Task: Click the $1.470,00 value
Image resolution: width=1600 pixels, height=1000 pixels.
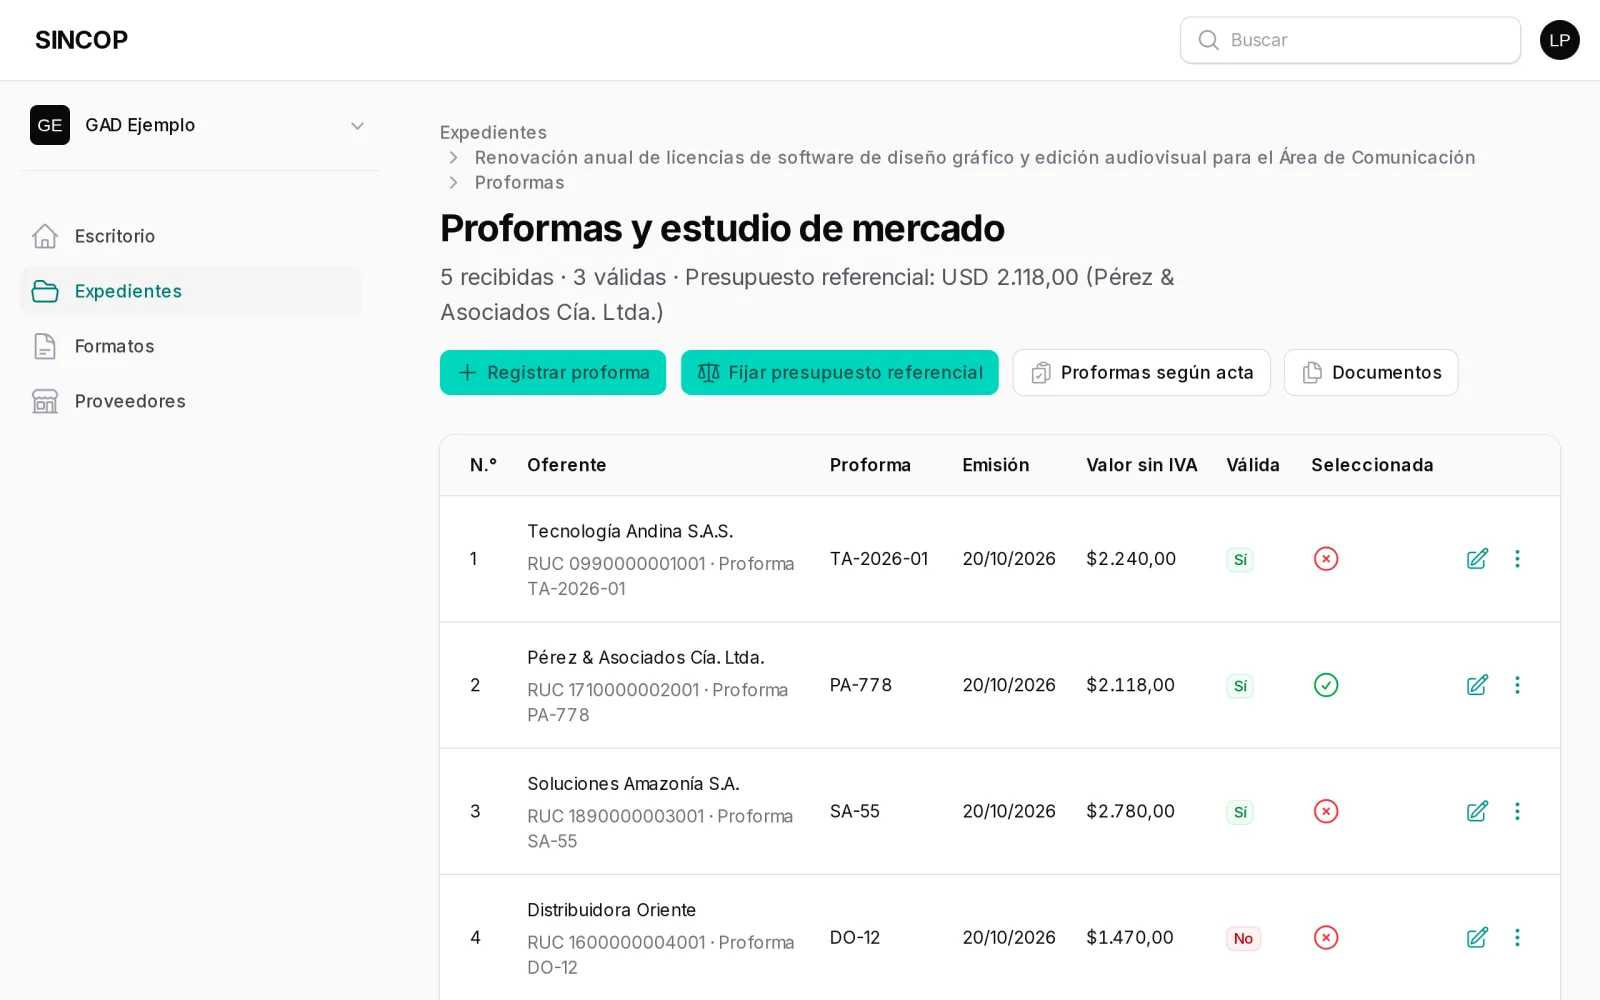Action: point(1130,937)
